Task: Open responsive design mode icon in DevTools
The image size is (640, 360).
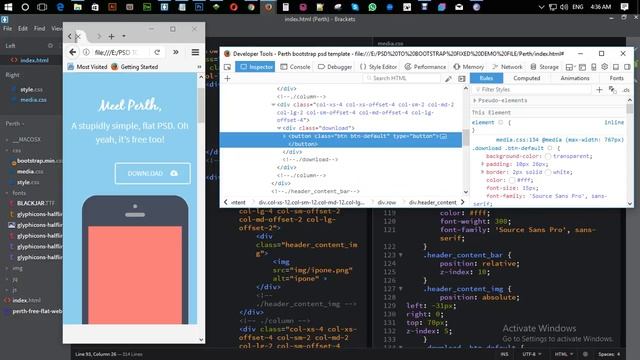Action: [593, 67]
